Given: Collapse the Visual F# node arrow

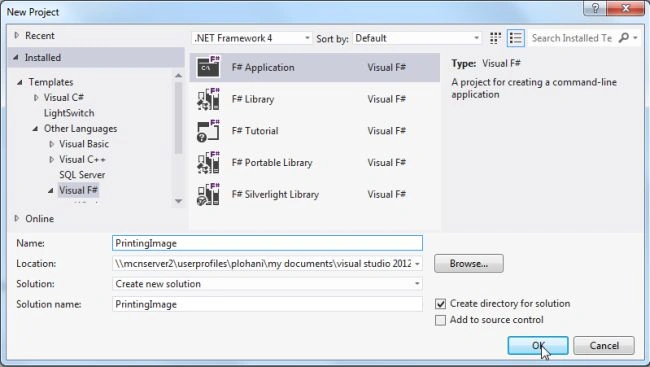Looking at the screenshot, I should tap(51, 191).
